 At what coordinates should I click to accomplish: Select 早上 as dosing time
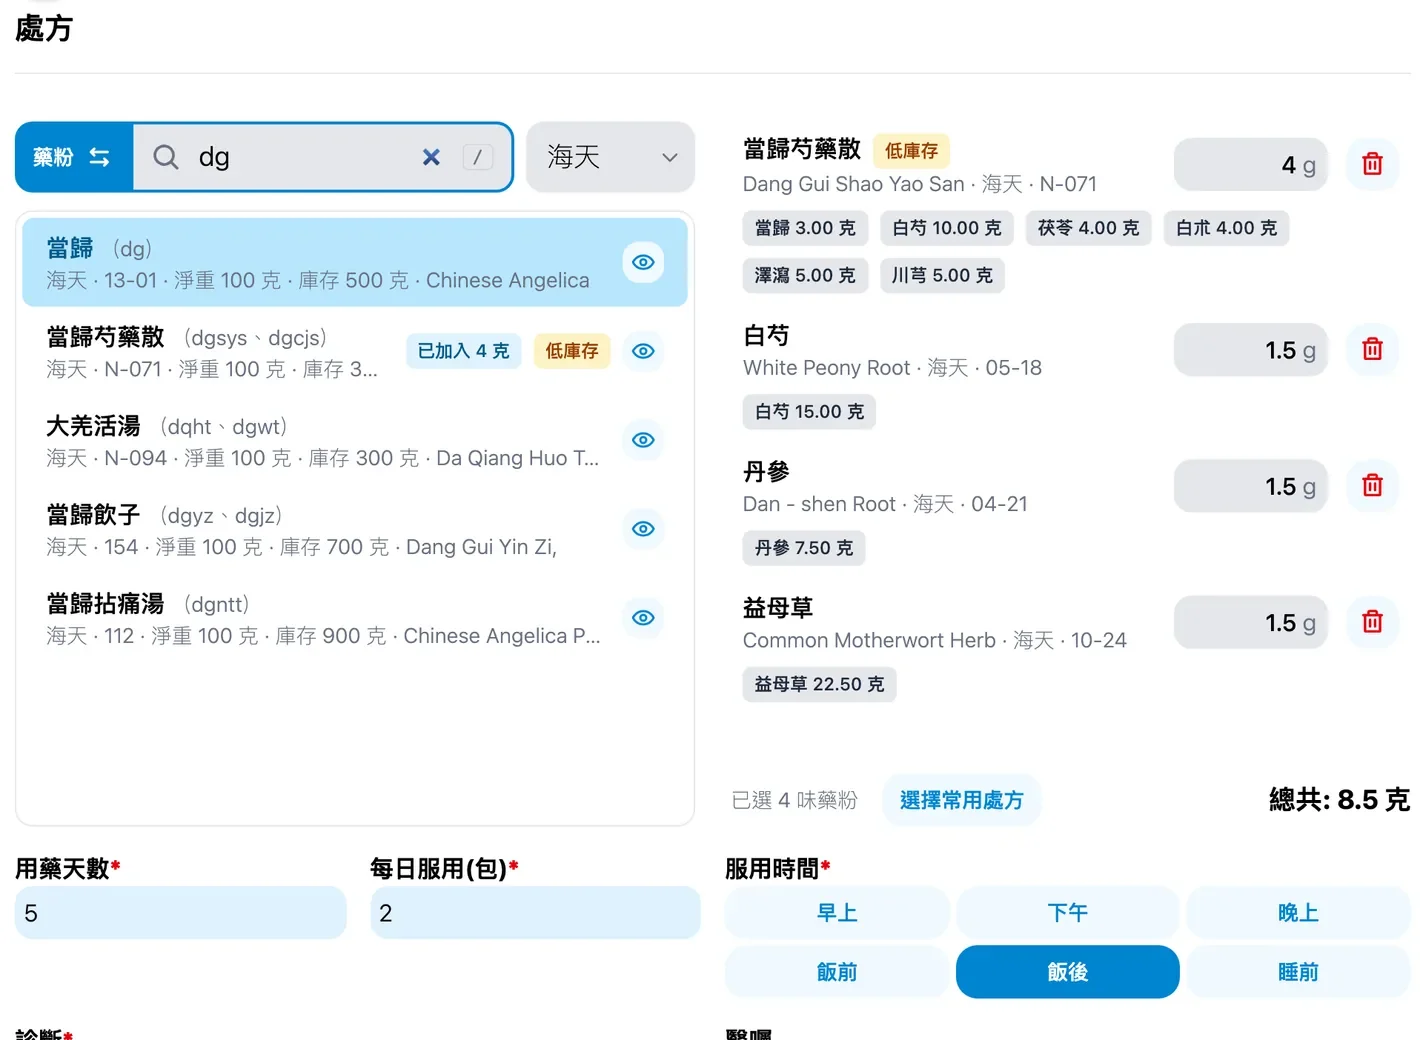pyautogui.click(x=837, y=913)
